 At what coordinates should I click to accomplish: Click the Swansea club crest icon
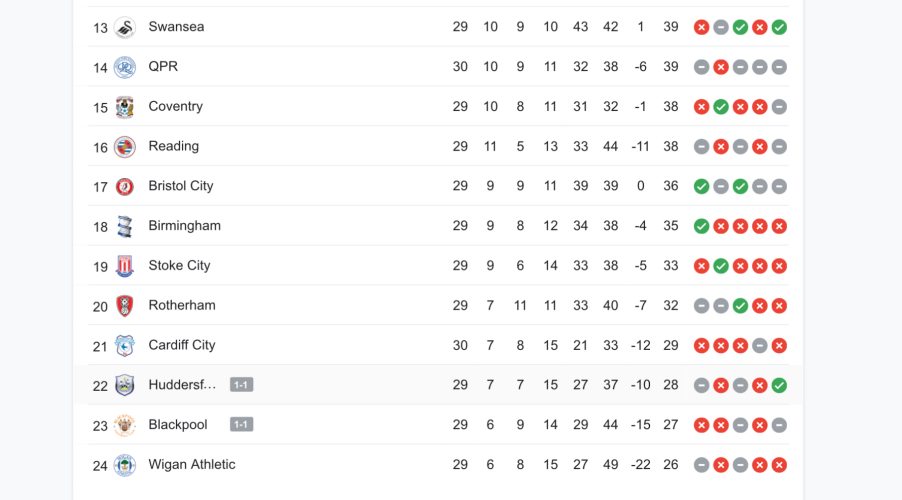(x=124, y=27)
